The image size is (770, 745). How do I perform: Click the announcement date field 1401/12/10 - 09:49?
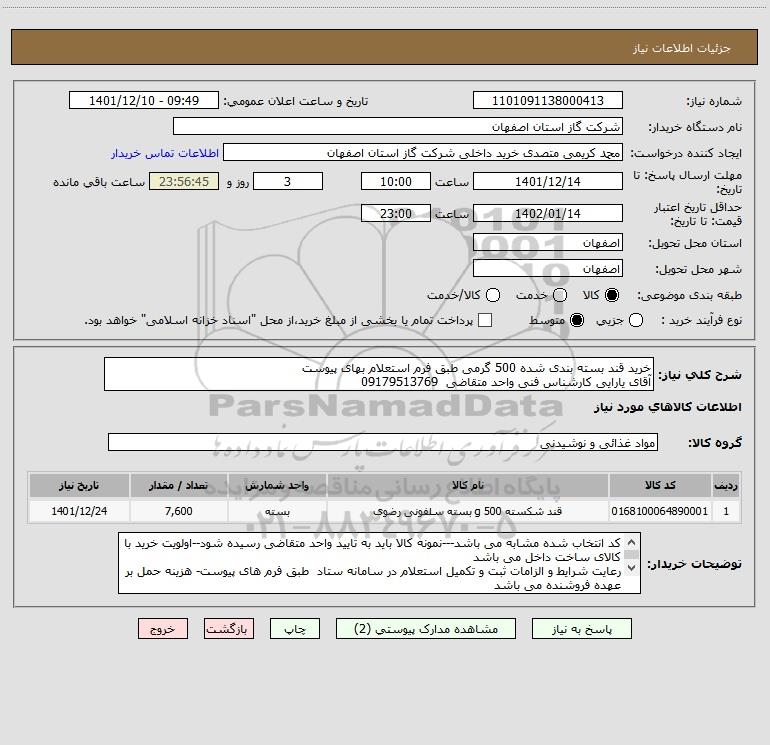coord(144,101)
